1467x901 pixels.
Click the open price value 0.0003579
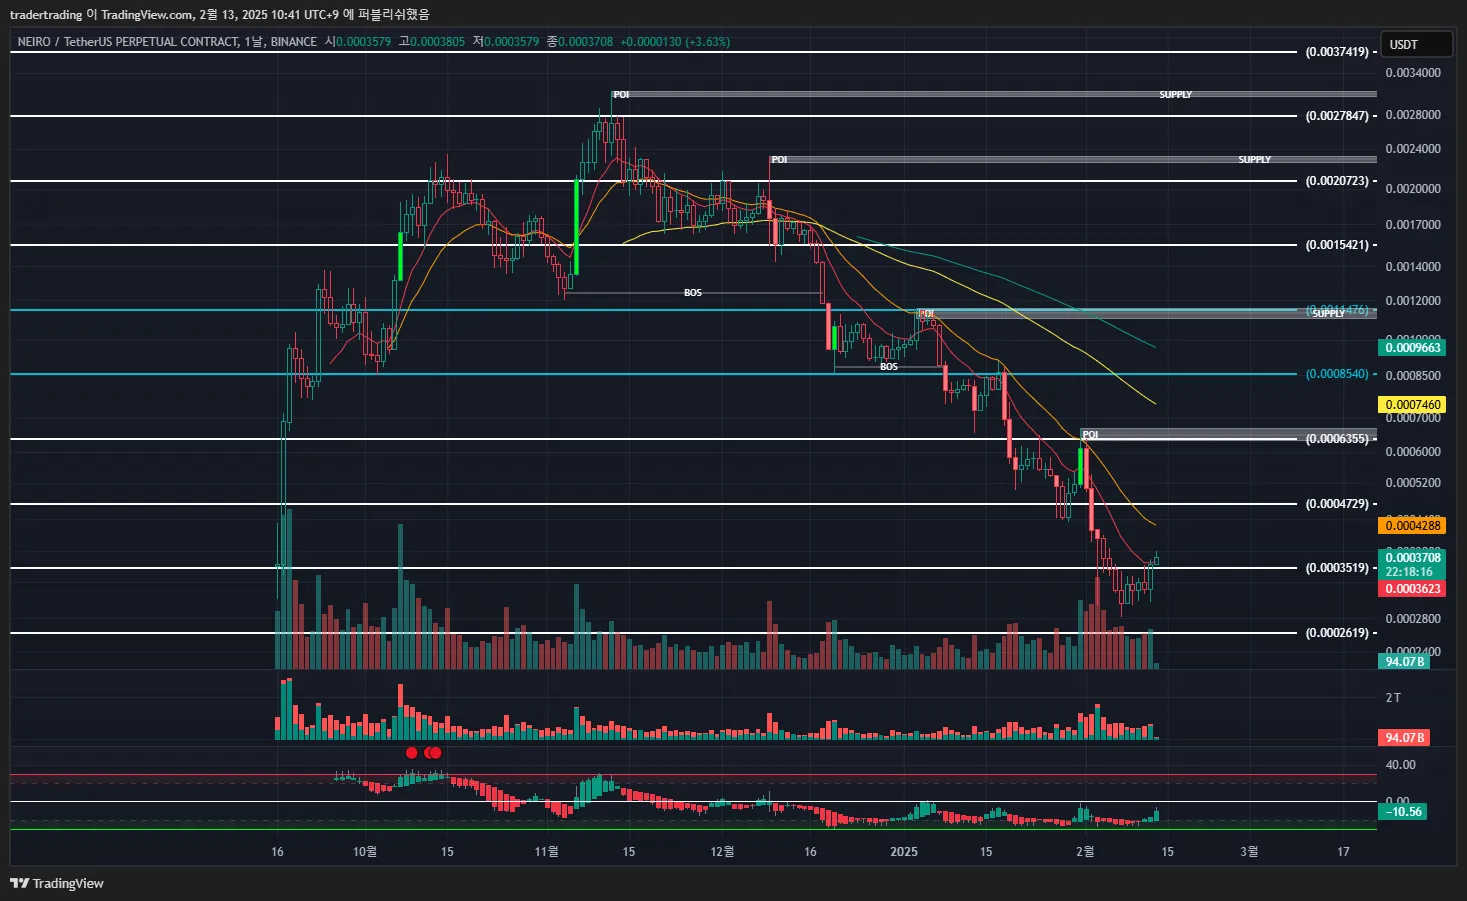363,42
